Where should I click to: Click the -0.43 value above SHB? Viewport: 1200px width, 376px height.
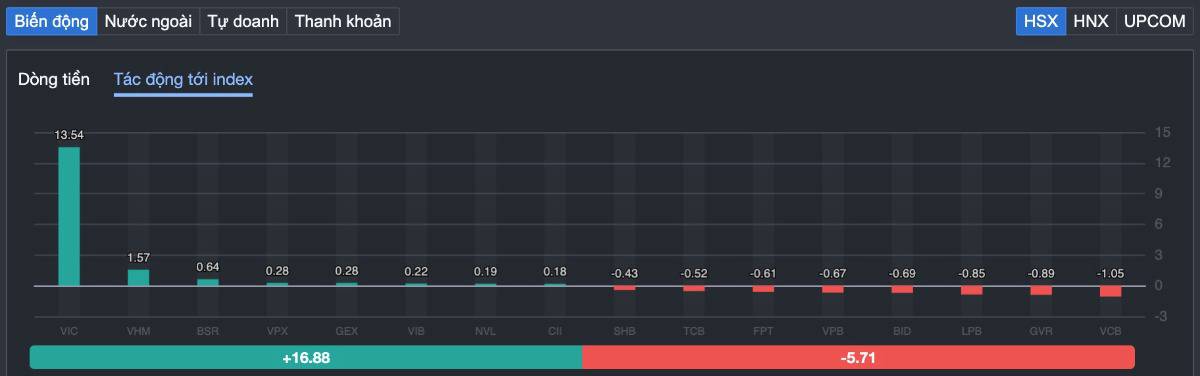point(624,273)
